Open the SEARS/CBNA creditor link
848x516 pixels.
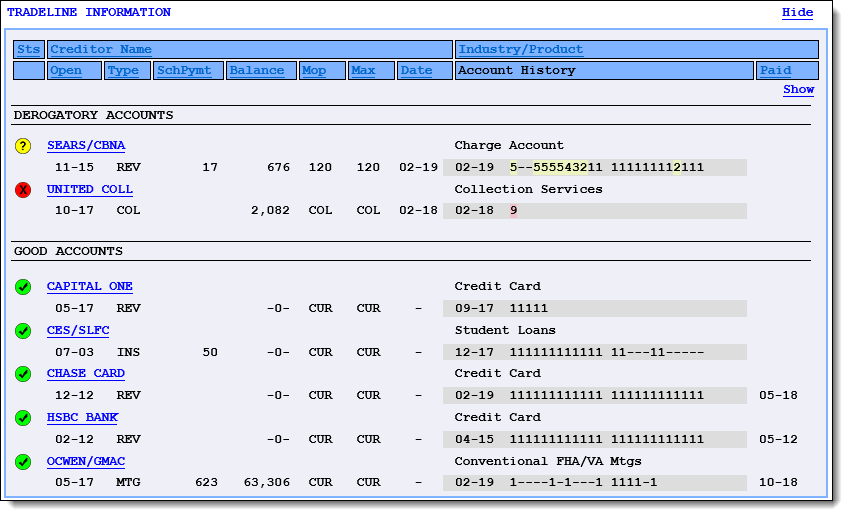86,145
